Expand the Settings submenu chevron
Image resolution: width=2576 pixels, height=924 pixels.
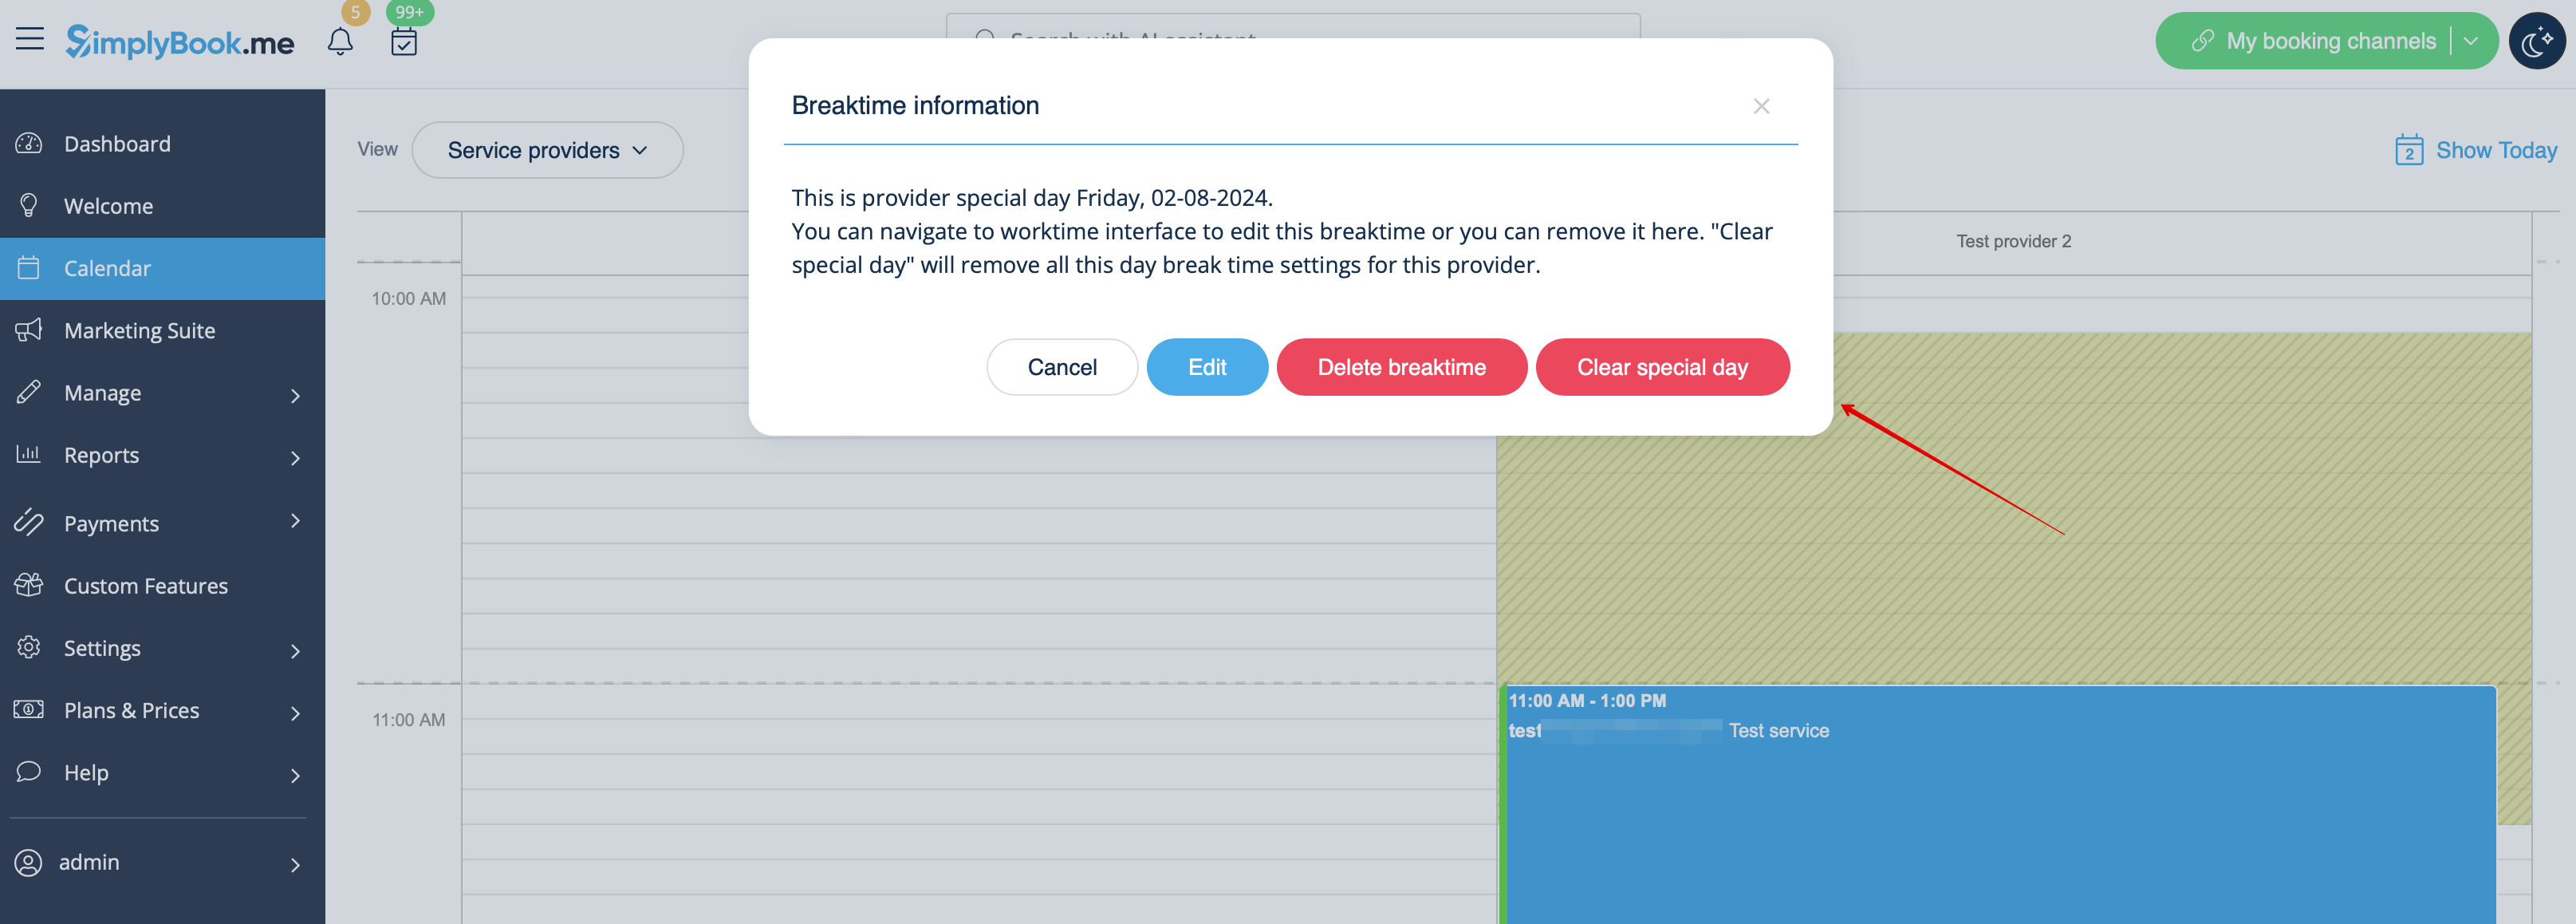click(x=295, y=650)
